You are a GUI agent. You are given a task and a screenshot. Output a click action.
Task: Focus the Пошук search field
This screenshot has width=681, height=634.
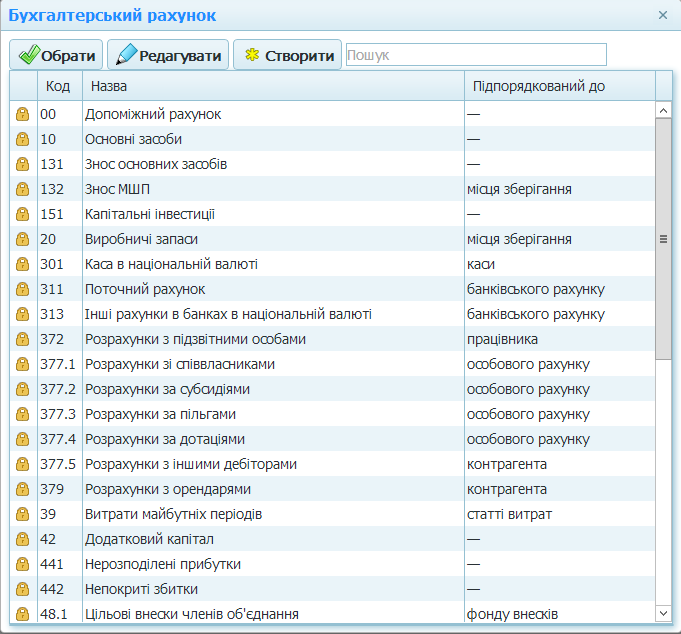[x=476, y=55]
